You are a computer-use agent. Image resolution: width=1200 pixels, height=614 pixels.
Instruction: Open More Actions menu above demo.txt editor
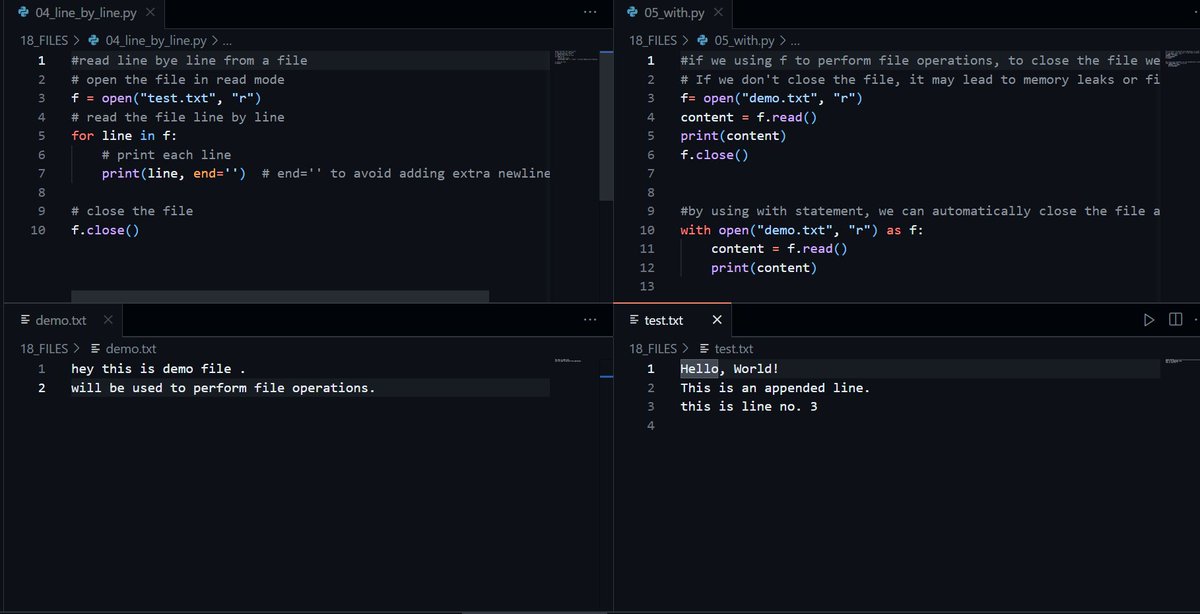point(590,320)
